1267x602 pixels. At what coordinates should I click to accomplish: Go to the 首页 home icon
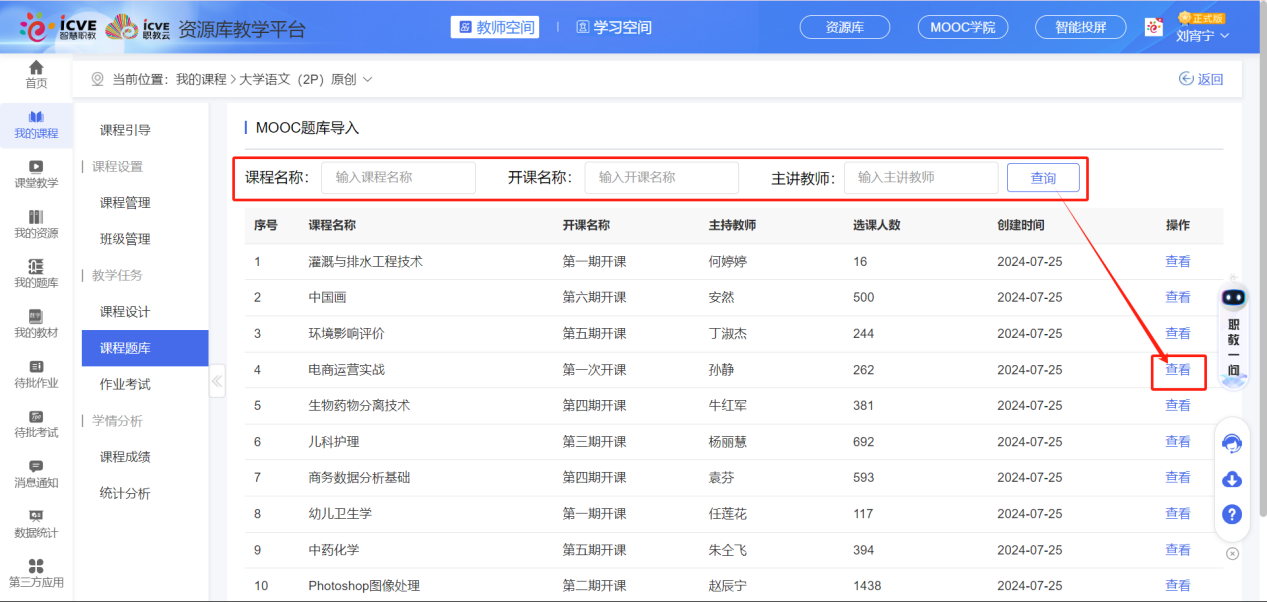tap(36, 74)
